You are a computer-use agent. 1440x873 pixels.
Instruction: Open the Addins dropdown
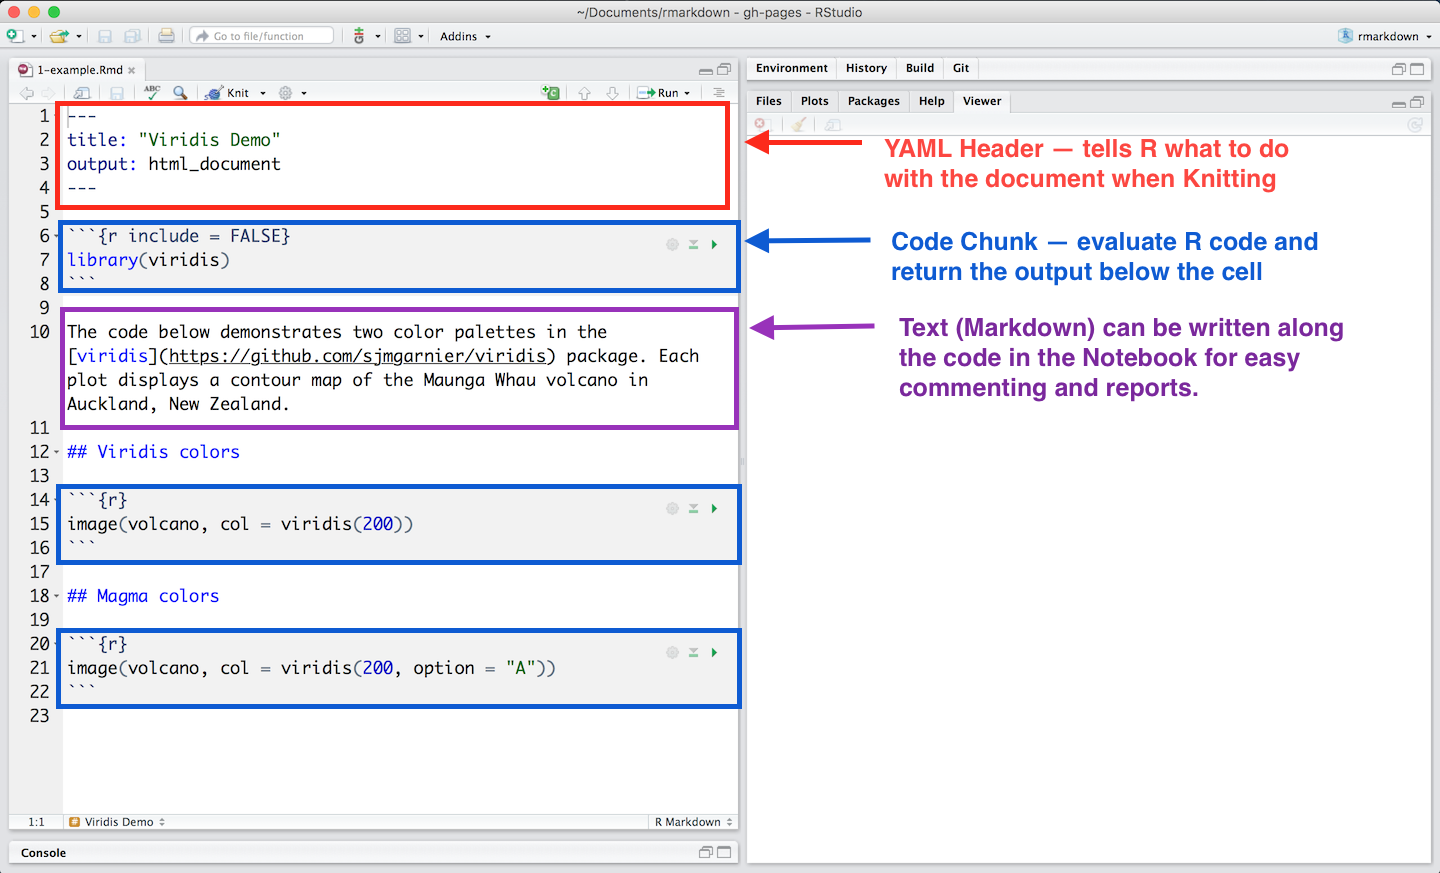point(465,36)
